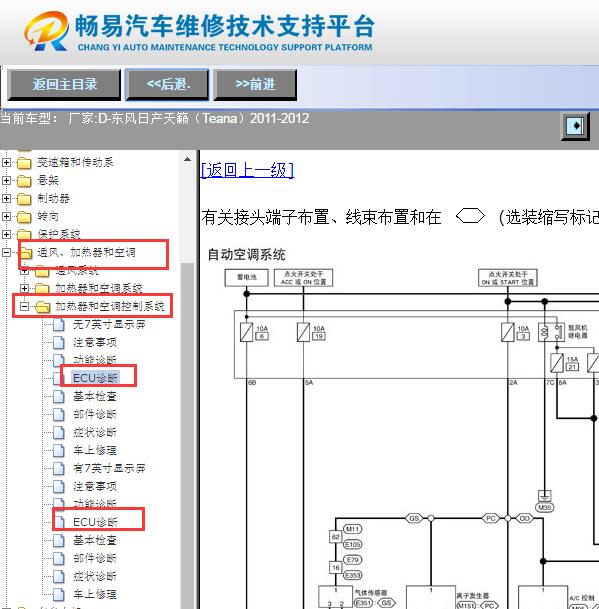This screenshot has height=609, width=599.
Task: Expand the 保护系统 tree node
Action: pos(6,234)
